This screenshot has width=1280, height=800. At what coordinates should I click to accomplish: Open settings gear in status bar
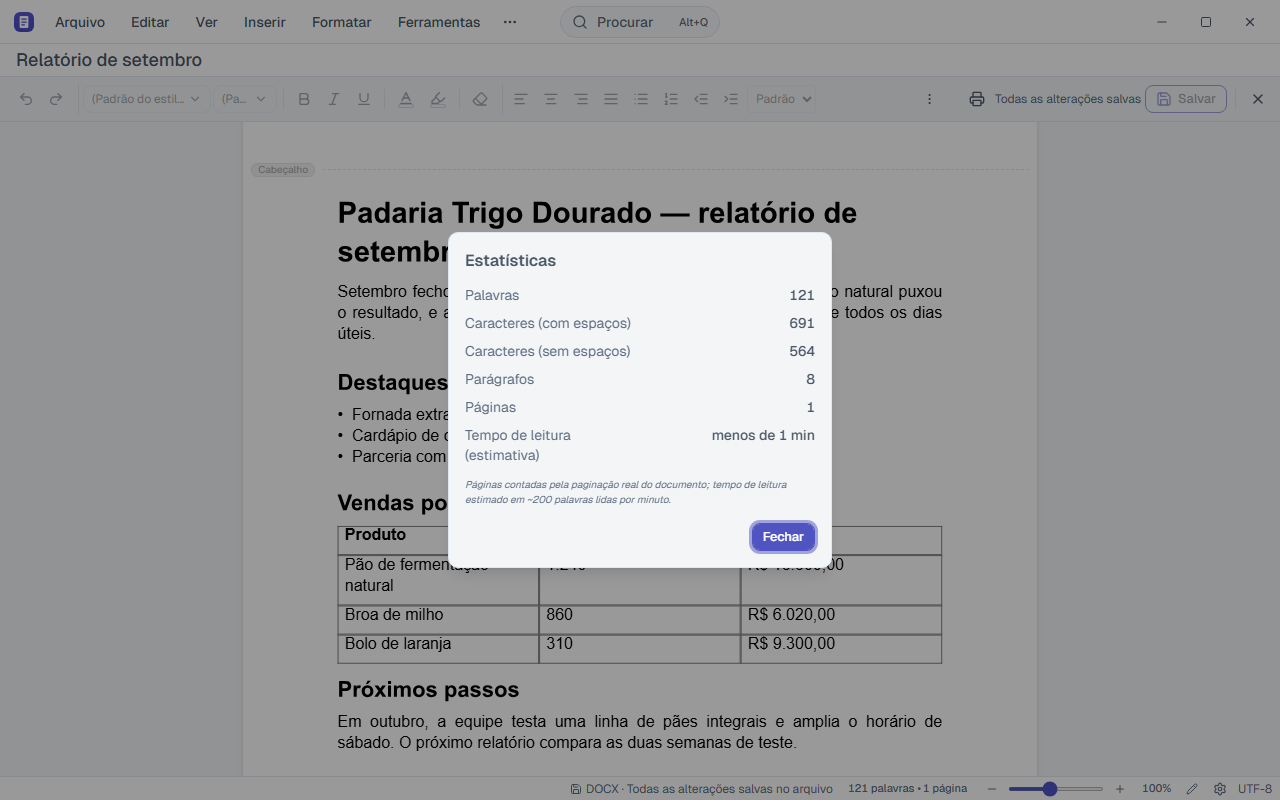(1219, 789)
